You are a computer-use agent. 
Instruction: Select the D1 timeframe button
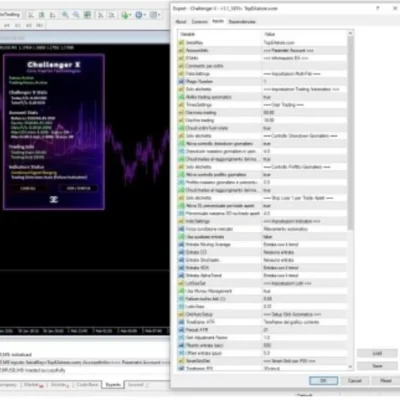pos(18,25)
